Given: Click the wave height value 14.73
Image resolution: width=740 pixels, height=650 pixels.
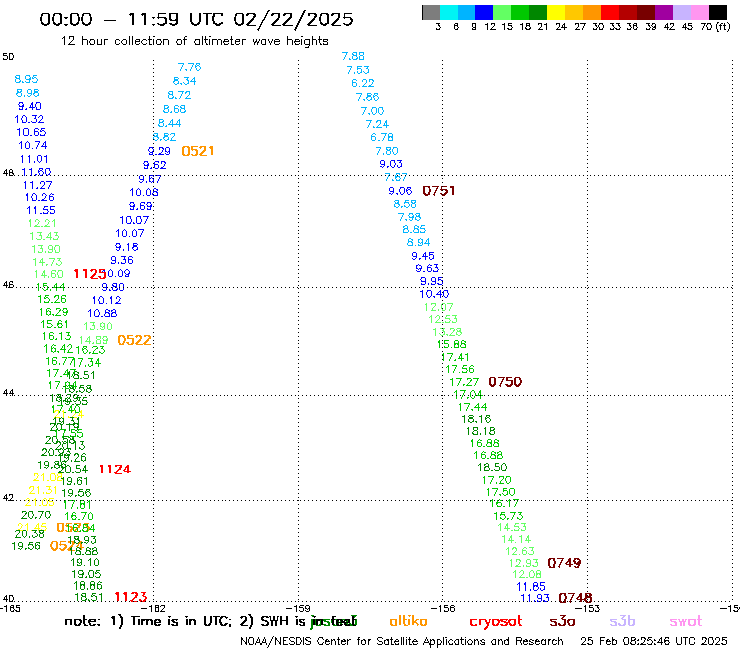Looking at the screenshot, I should click(x=47, y=262).
